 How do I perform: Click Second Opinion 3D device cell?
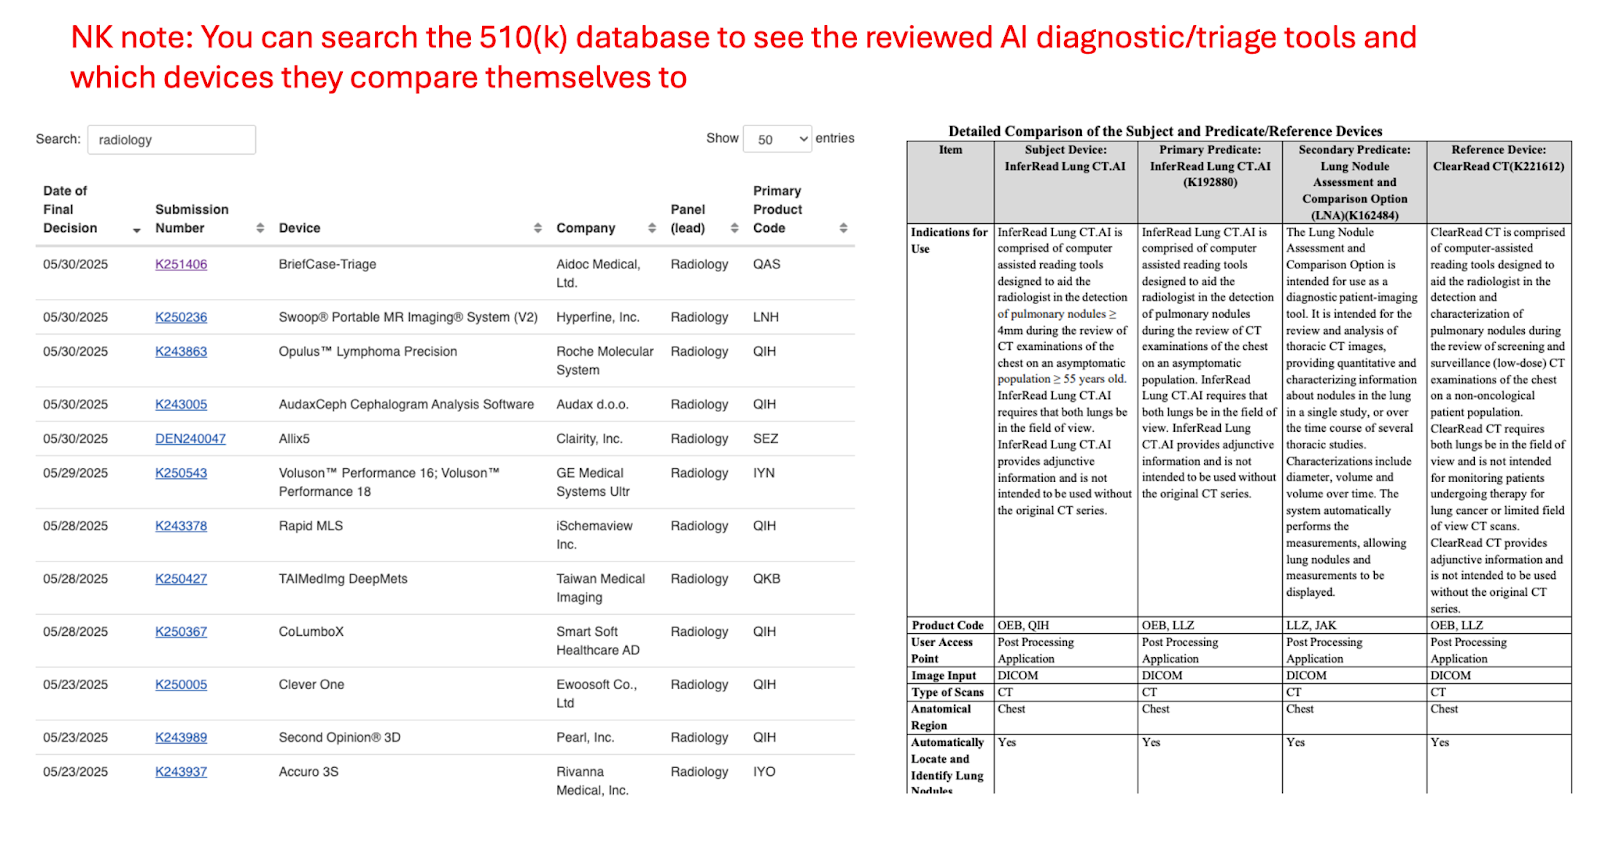click(x=339, y=737)
